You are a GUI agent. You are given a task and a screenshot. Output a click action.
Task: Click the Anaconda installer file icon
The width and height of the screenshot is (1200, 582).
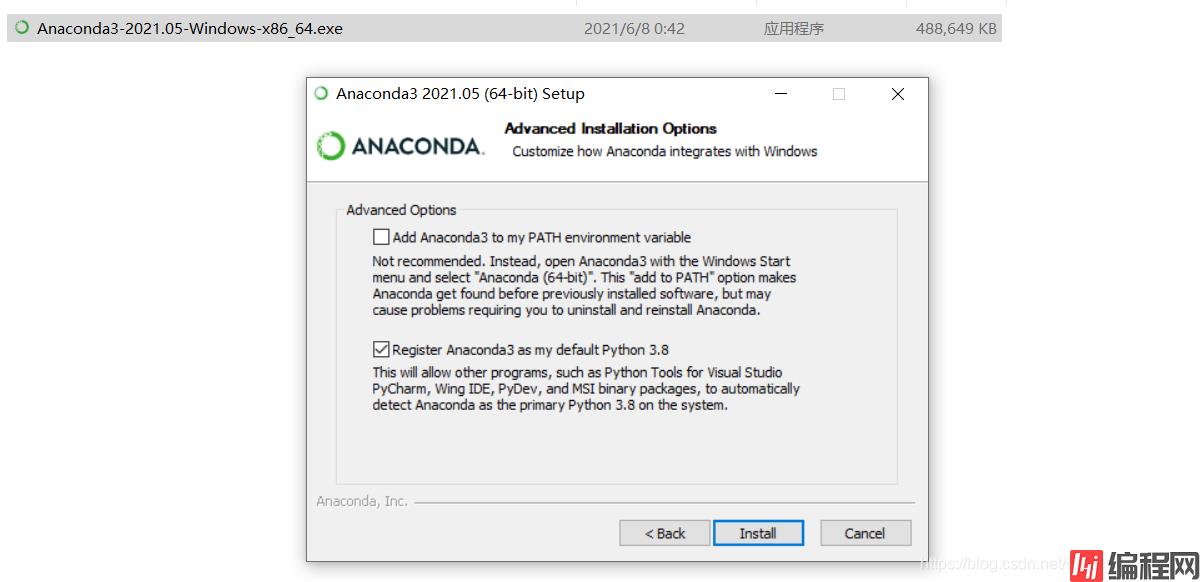pos(22,28)
